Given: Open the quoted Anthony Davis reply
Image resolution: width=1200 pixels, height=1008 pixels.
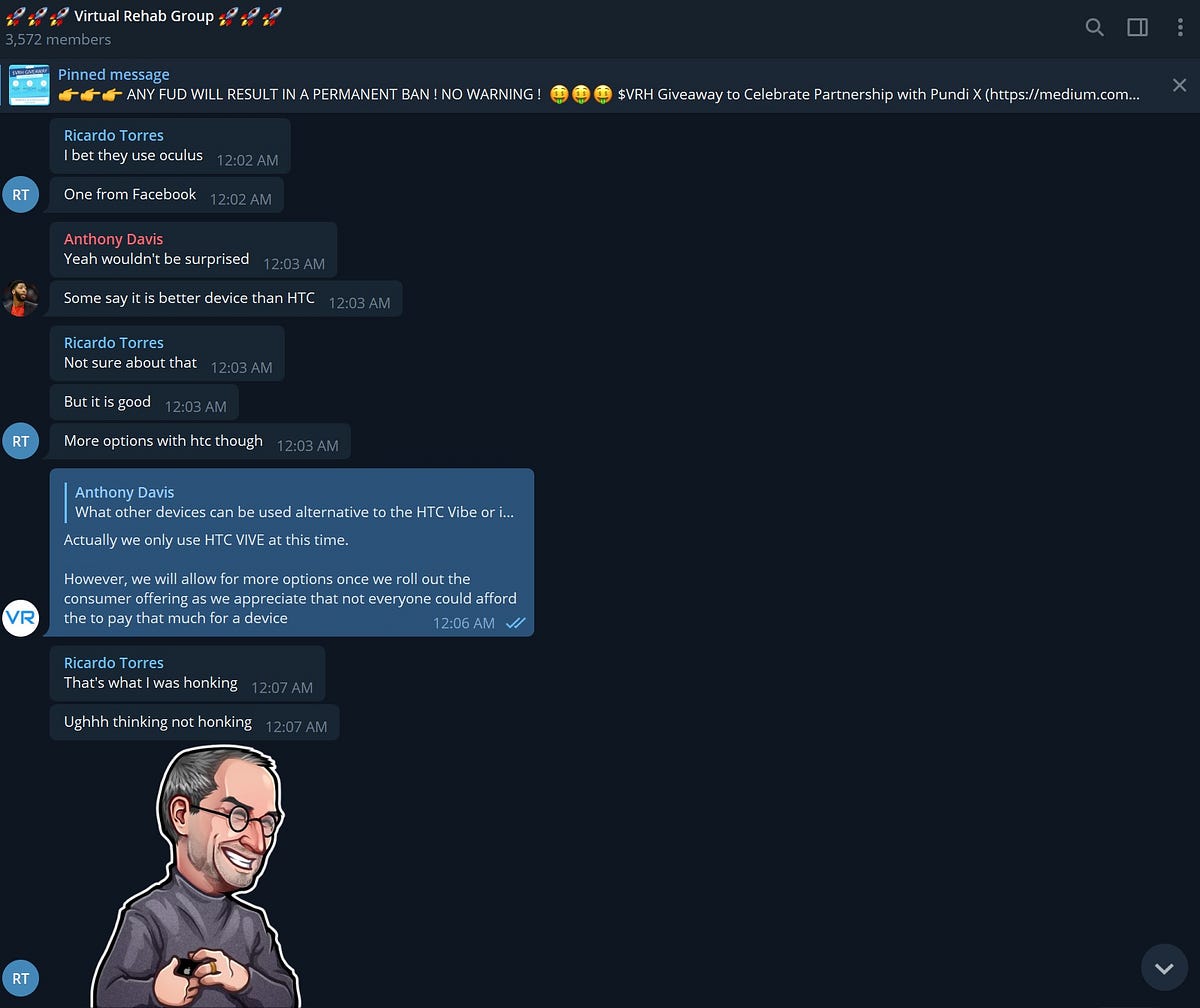Looking at the screenshot, I should pos(293,502).
